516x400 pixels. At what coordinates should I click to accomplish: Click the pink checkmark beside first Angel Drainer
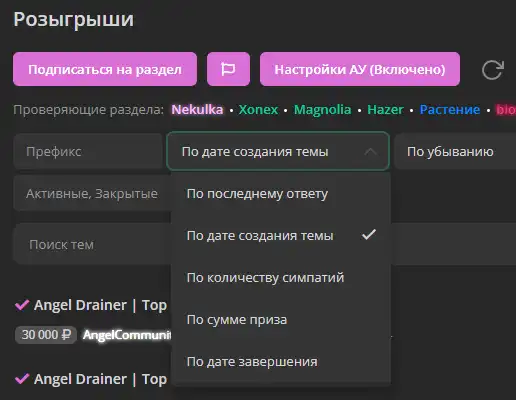coord(22,305)
